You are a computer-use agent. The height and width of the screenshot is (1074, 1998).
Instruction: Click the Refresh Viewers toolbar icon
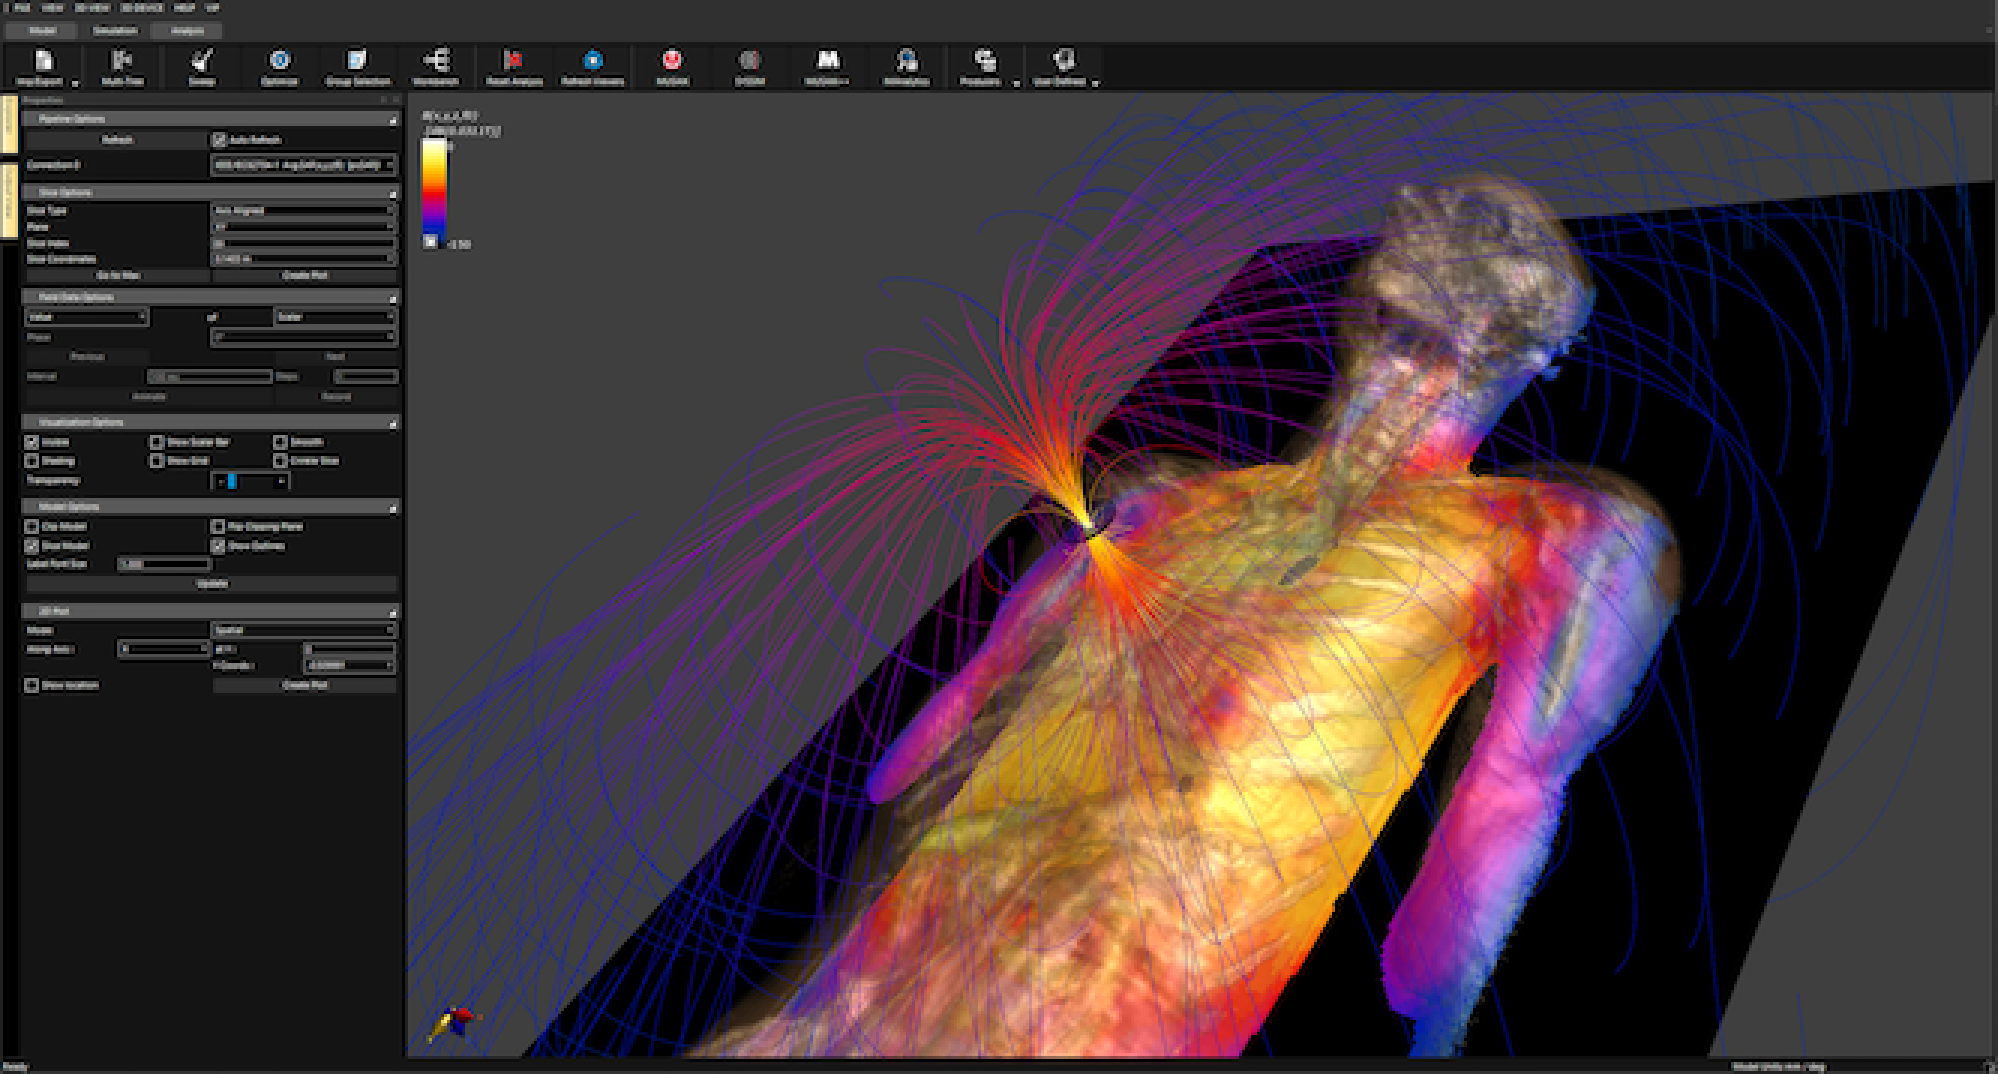[x=592, y=67]
